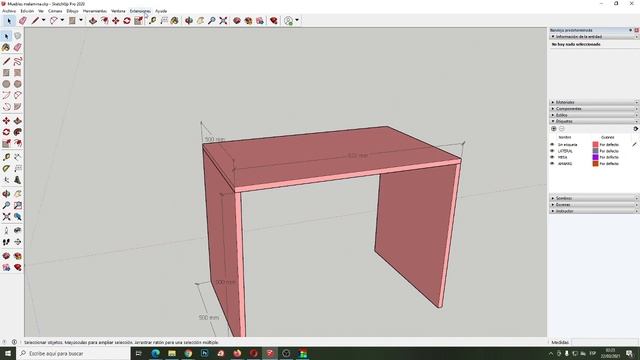Image resolution: width=640 pixels, height=360 pixels.
Task: Select the Section Plane tool in left toolbar
Action: click(18, 242)
